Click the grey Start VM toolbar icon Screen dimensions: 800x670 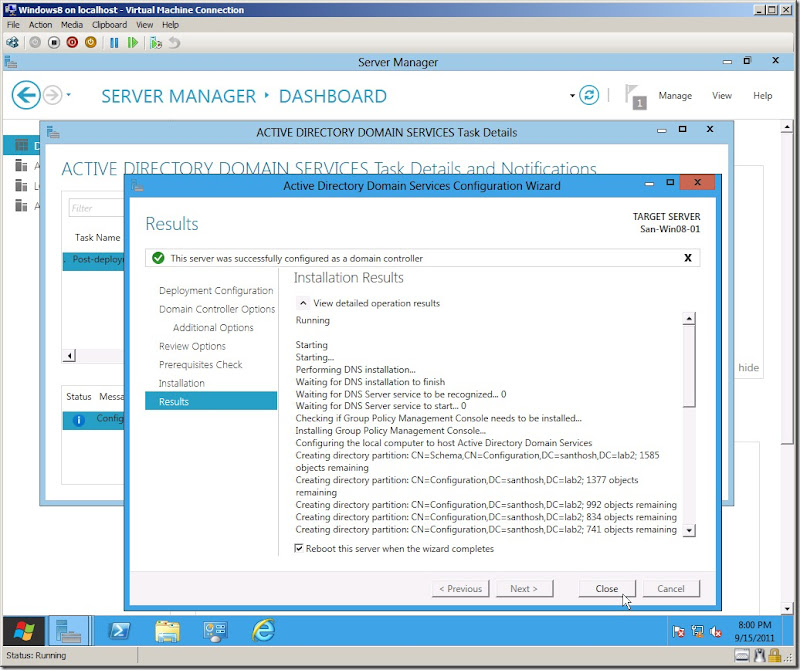point(35,42)
